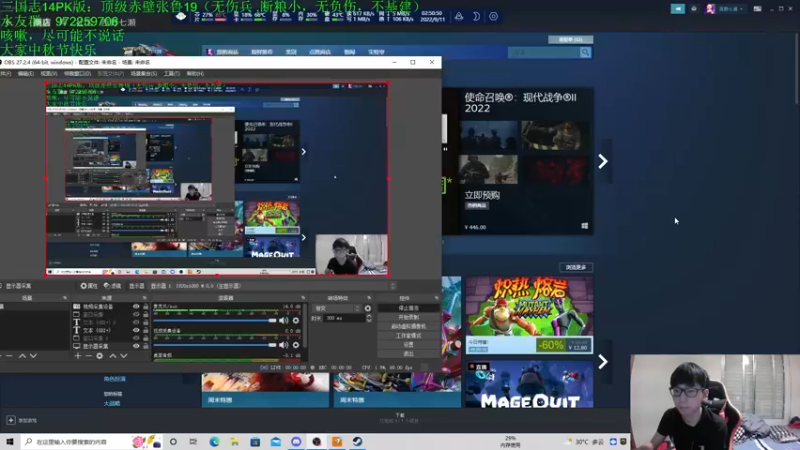Click 属性 properties button above sources

pos(89,286)
